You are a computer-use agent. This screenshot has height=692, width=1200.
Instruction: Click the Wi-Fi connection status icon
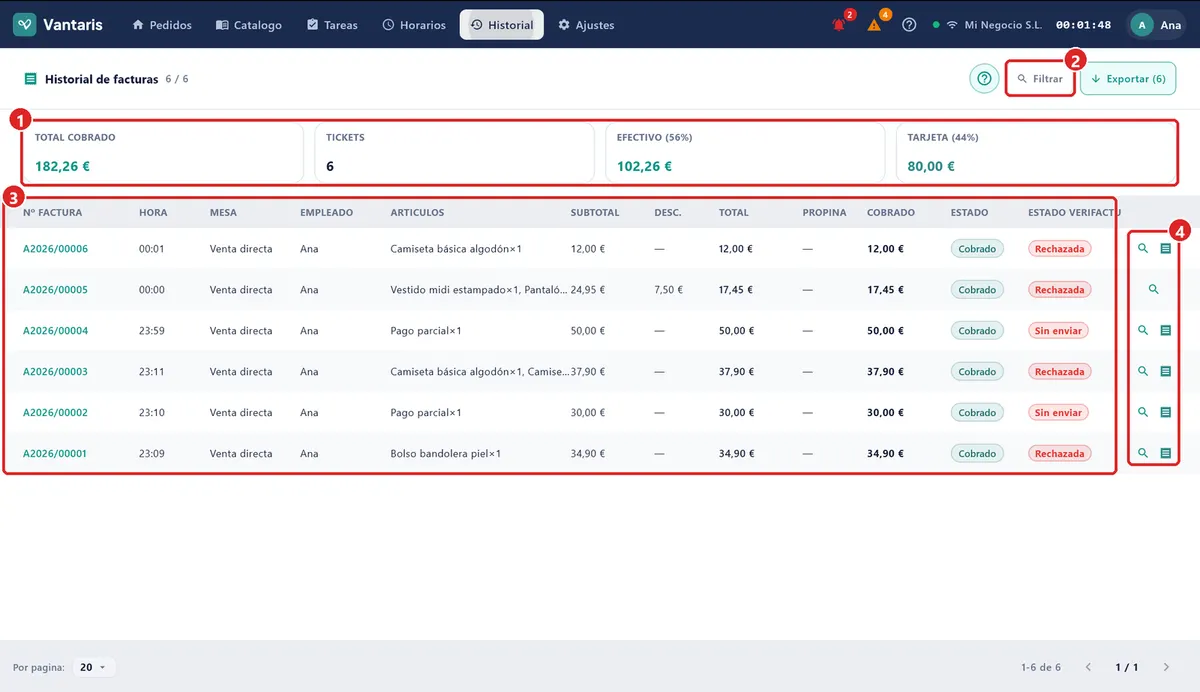[951, 25]
